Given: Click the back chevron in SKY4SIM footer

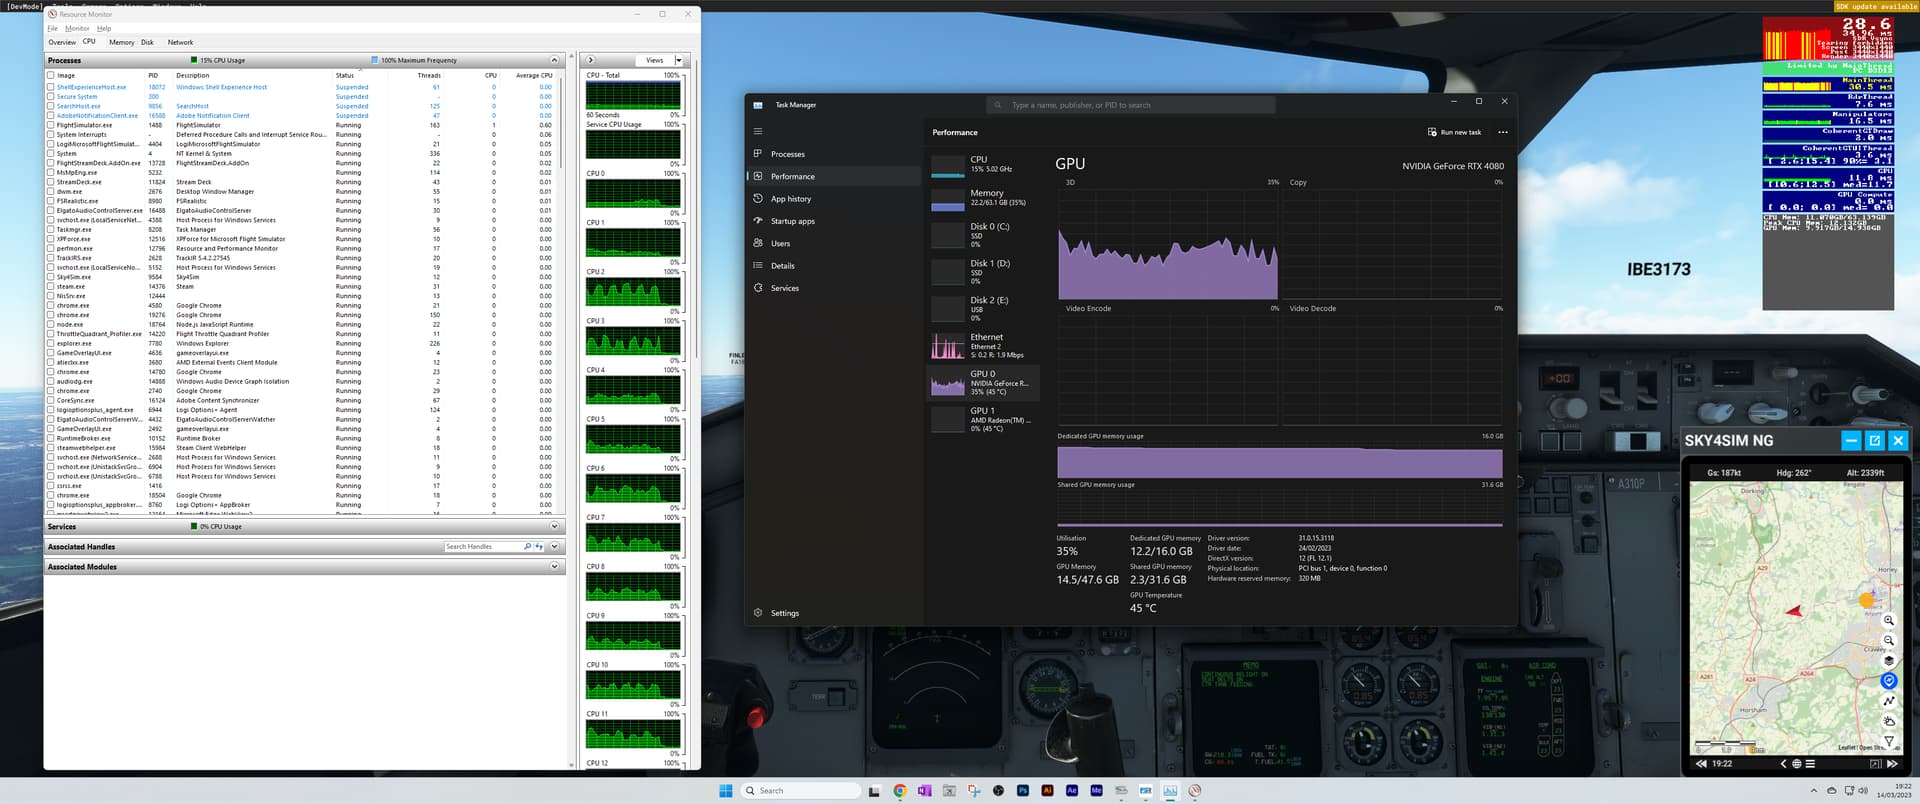Looking at the screenshot, I should 1783,764.
